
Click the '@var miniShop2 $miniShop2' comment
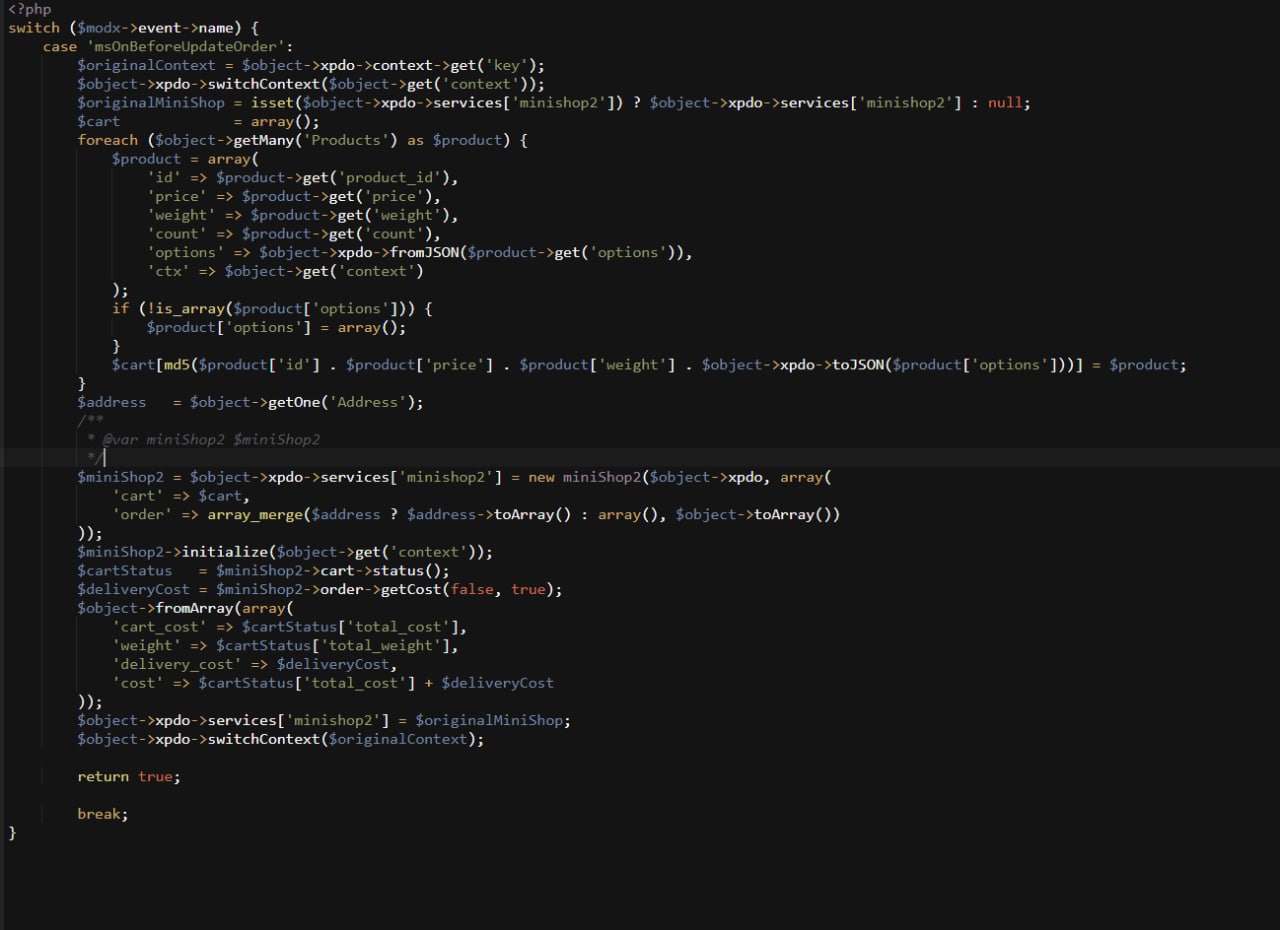click(211, 440)
